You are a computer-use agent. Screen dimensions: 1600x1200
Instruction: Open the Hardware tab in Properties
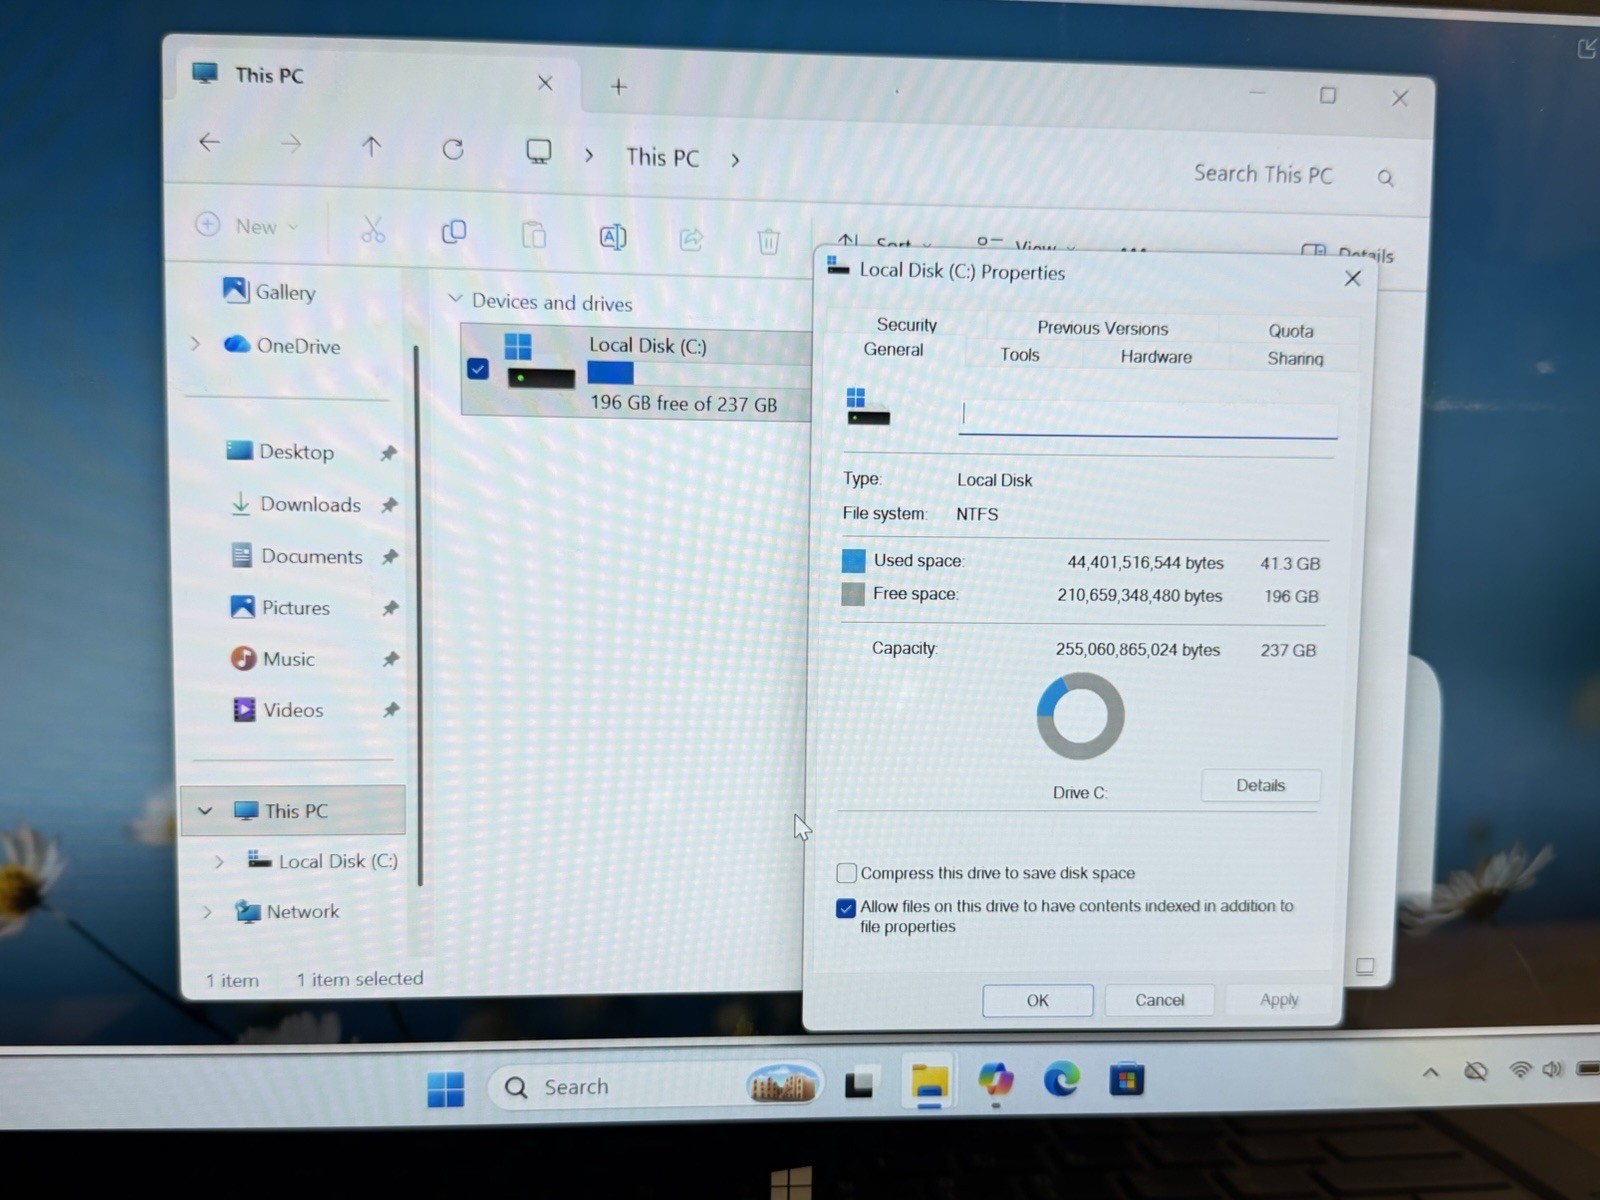pyautogui.click(x=1156, y=357)
